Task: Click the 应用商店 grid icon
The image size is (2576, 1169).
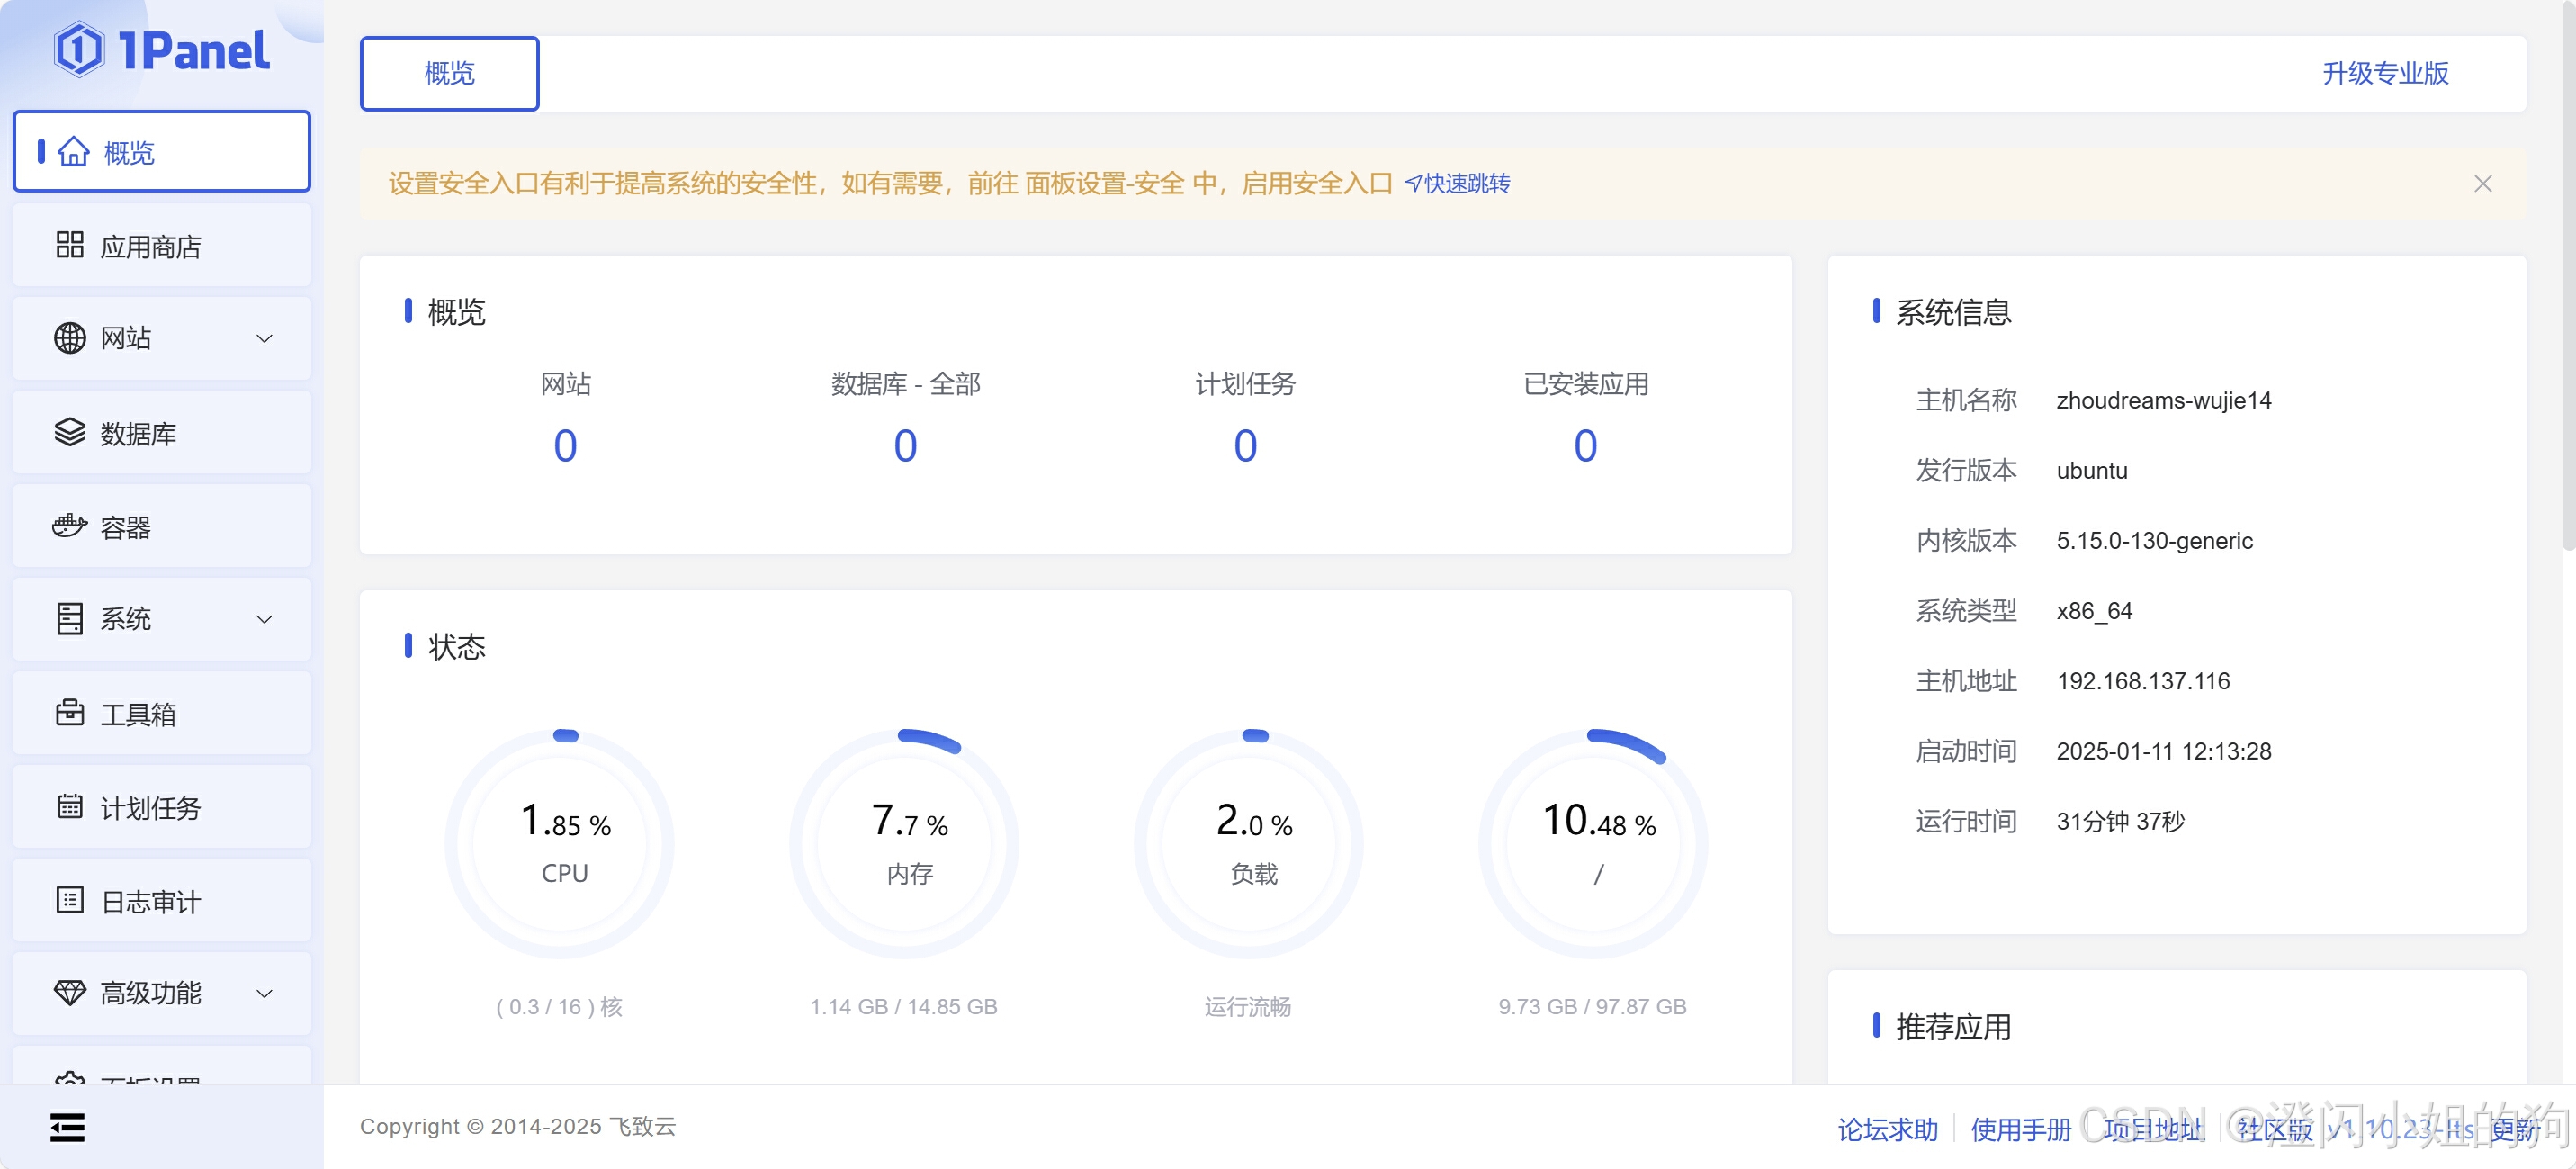Action: tap(69, 245)
